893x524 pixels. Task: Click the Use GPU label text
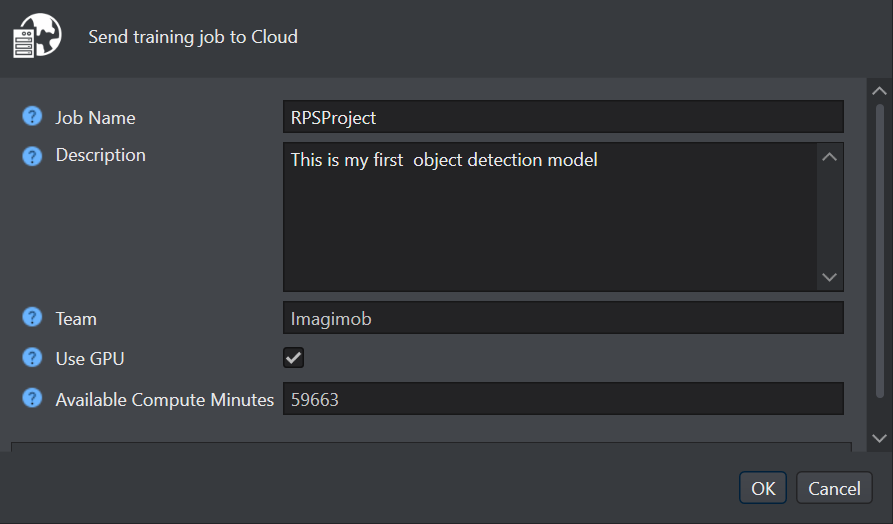(x=90, y=359)
